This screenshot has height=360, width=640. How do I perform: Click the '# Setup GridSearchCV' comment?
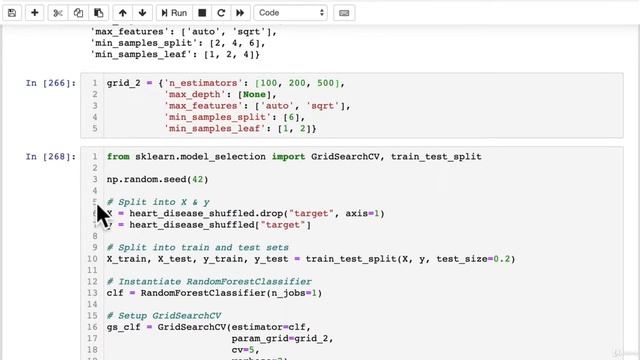pos(164,316)
